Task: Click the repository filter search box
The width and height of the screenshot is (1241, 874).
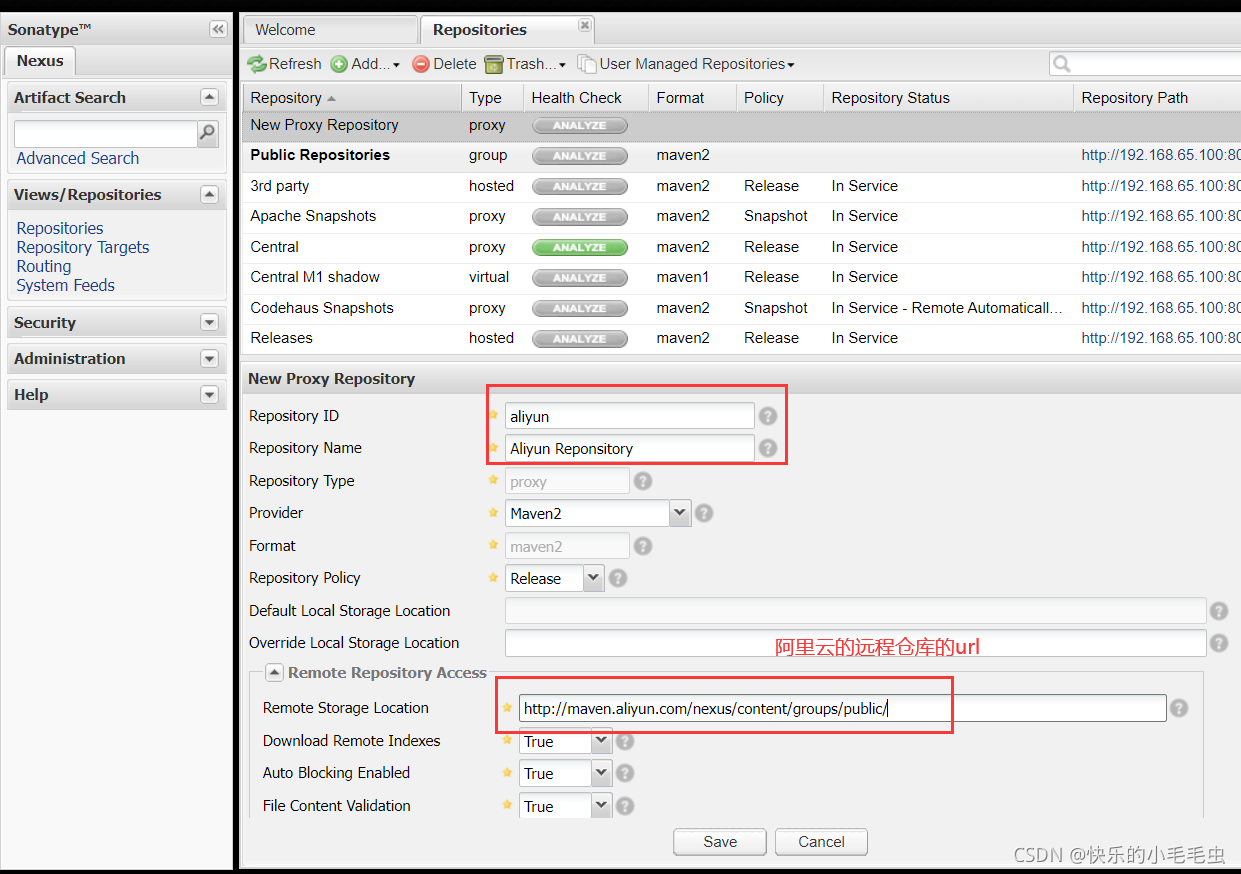Action: [1146, 64]
